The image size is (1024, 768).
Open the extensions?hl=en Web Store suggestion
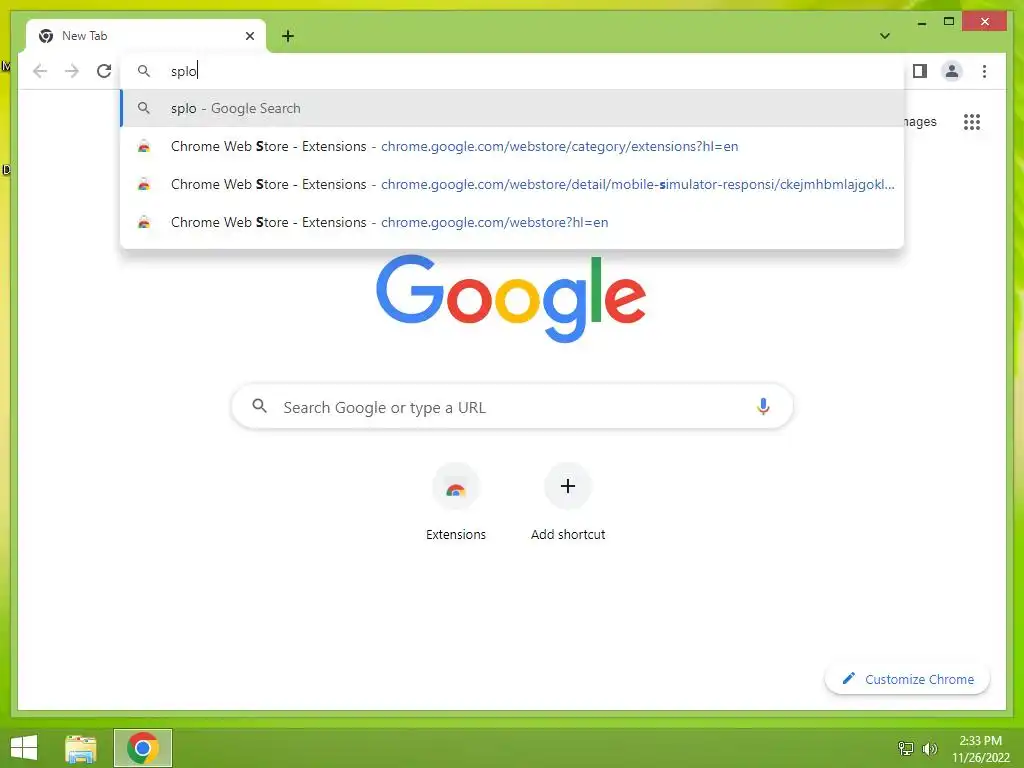click(513, 146)
